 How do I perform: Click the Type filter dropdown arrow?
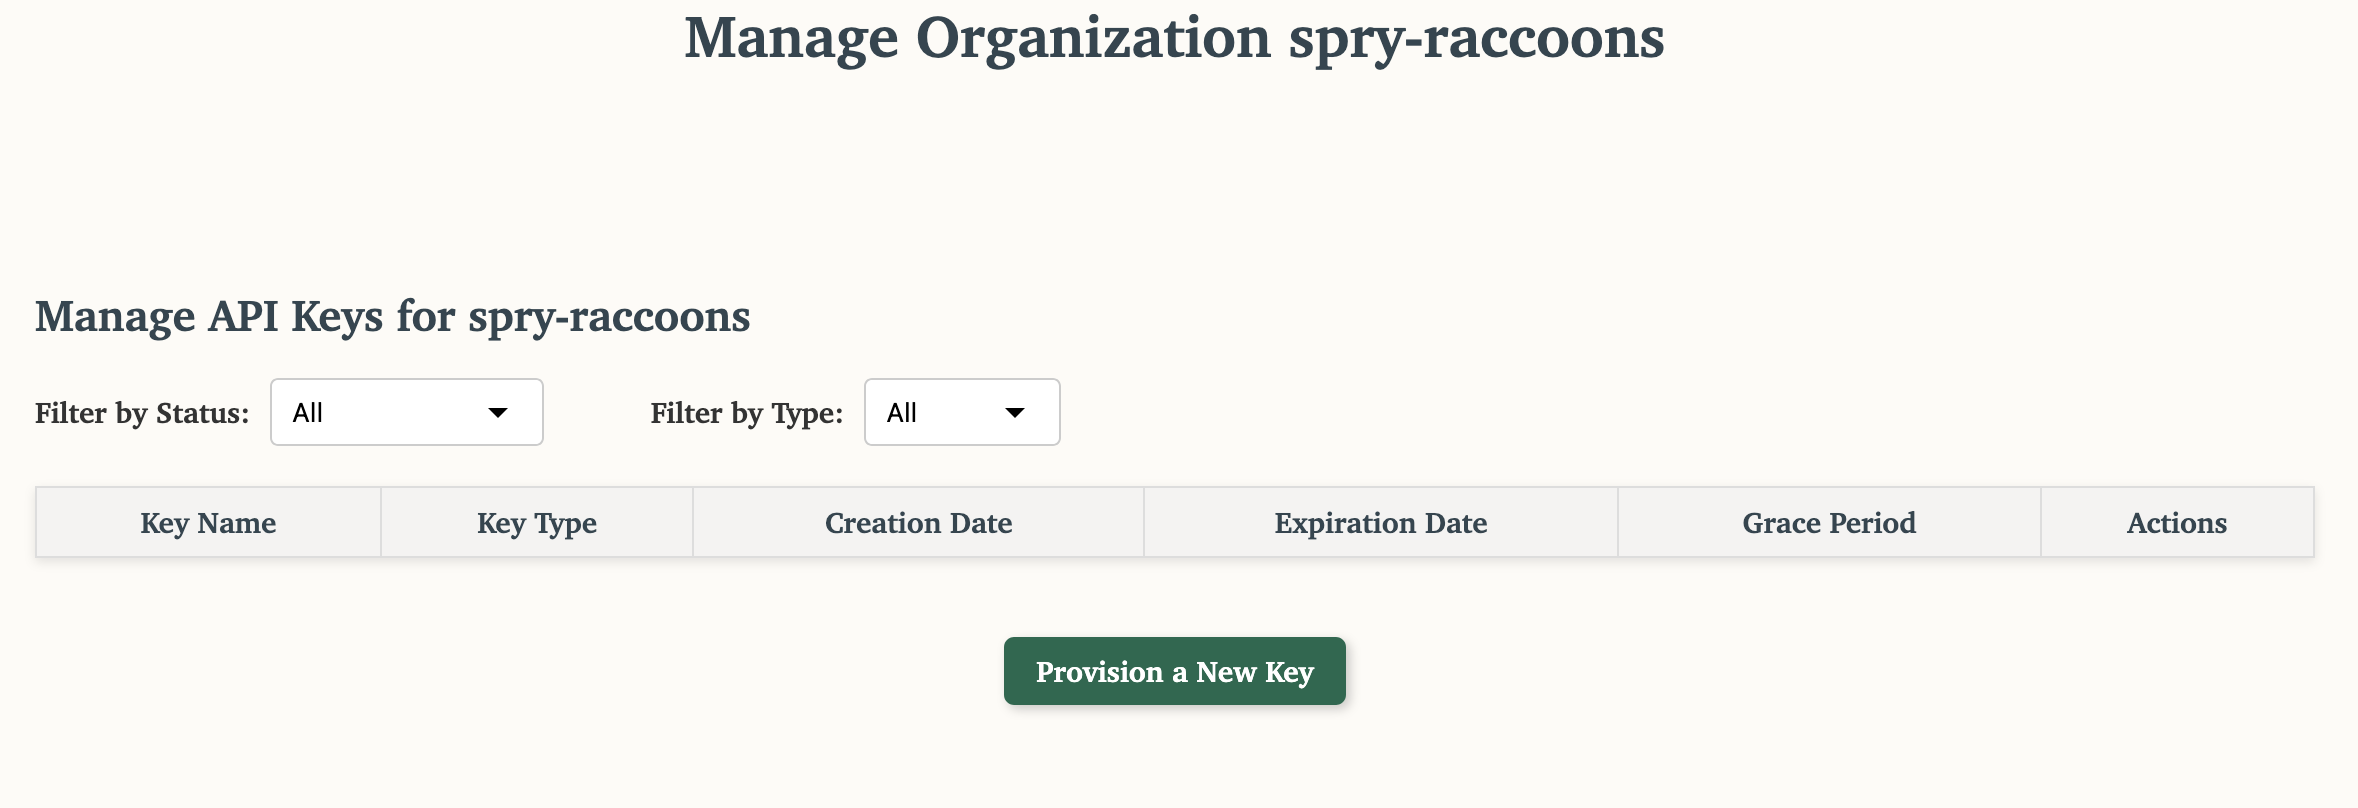tap(1015, 413)
